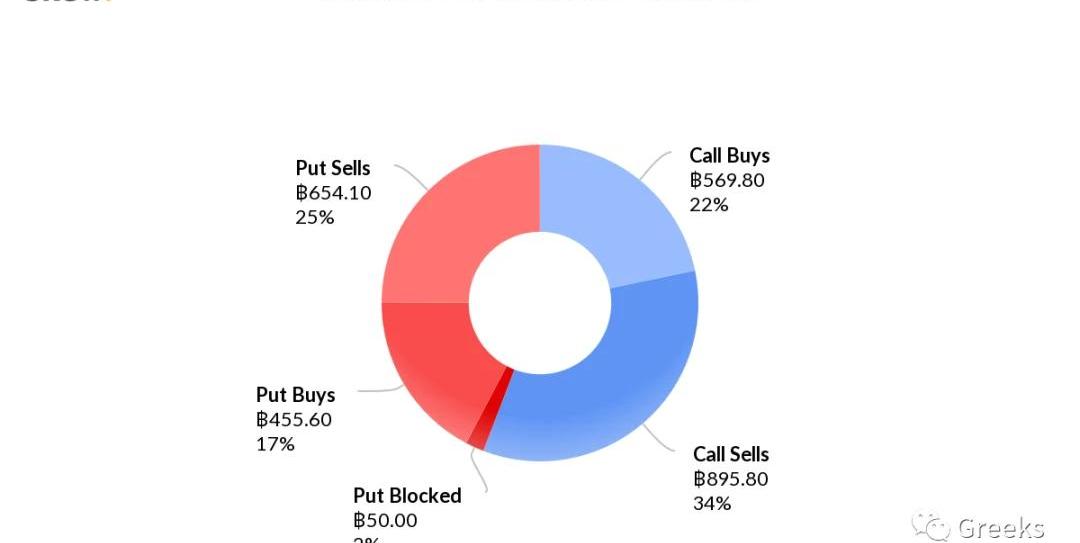Viewport: 1080px width, 543px height.
Task: Select the Put Buys label
Action: click(296, 395)
